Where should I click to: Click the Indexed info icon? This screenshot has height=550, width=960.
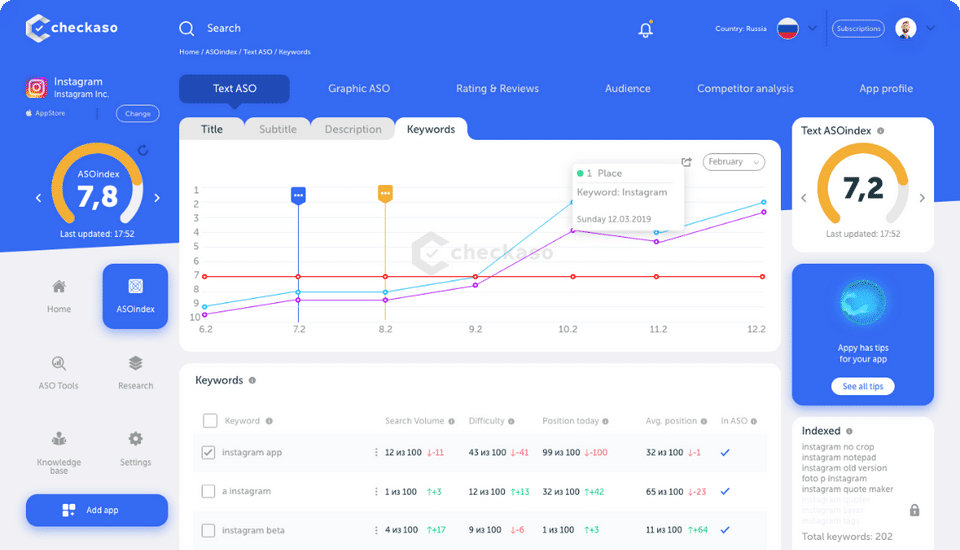click(849, 431)
